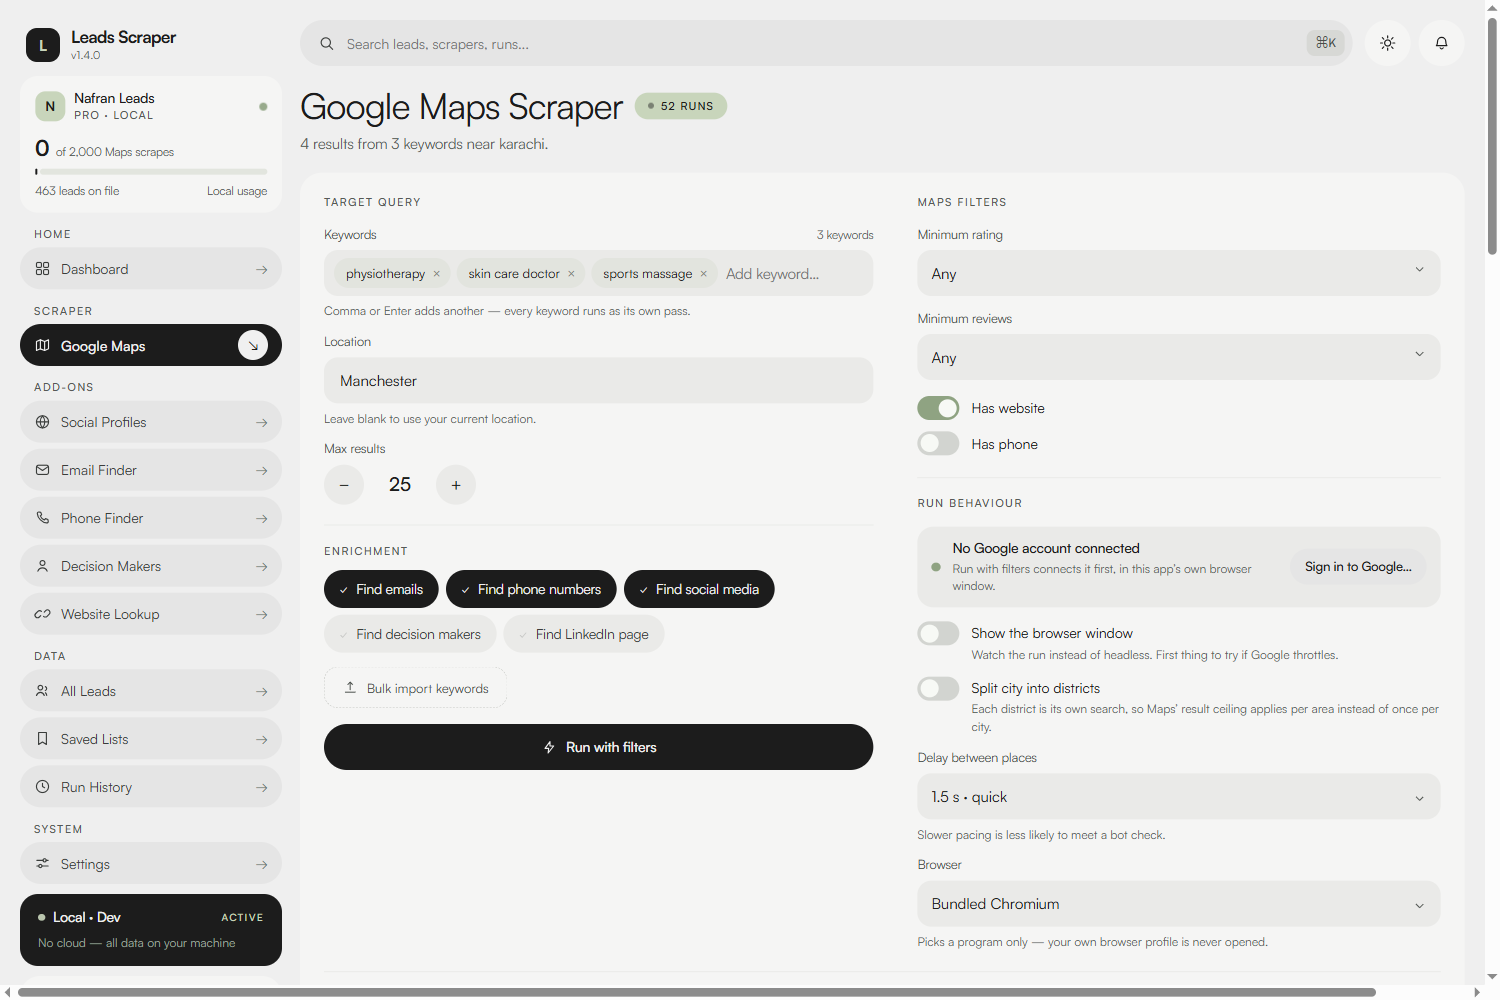The width and height of the screenshot is (1500, 1000).
Task: Open the notifications bell
Action: tap(1441, 43)
